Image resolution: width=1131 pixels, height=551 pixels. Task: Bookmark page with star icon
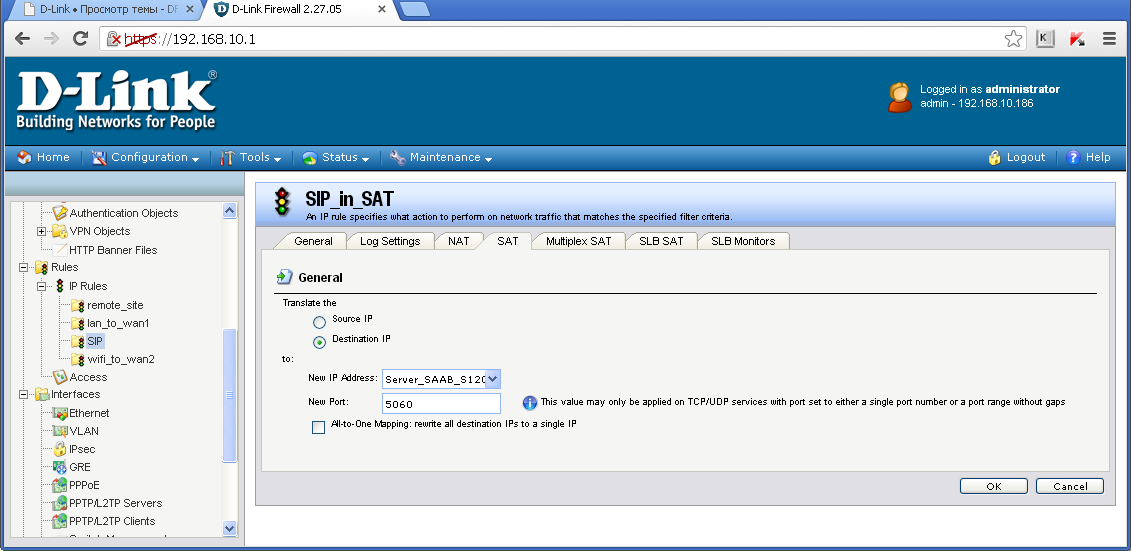click(1013, 39)
